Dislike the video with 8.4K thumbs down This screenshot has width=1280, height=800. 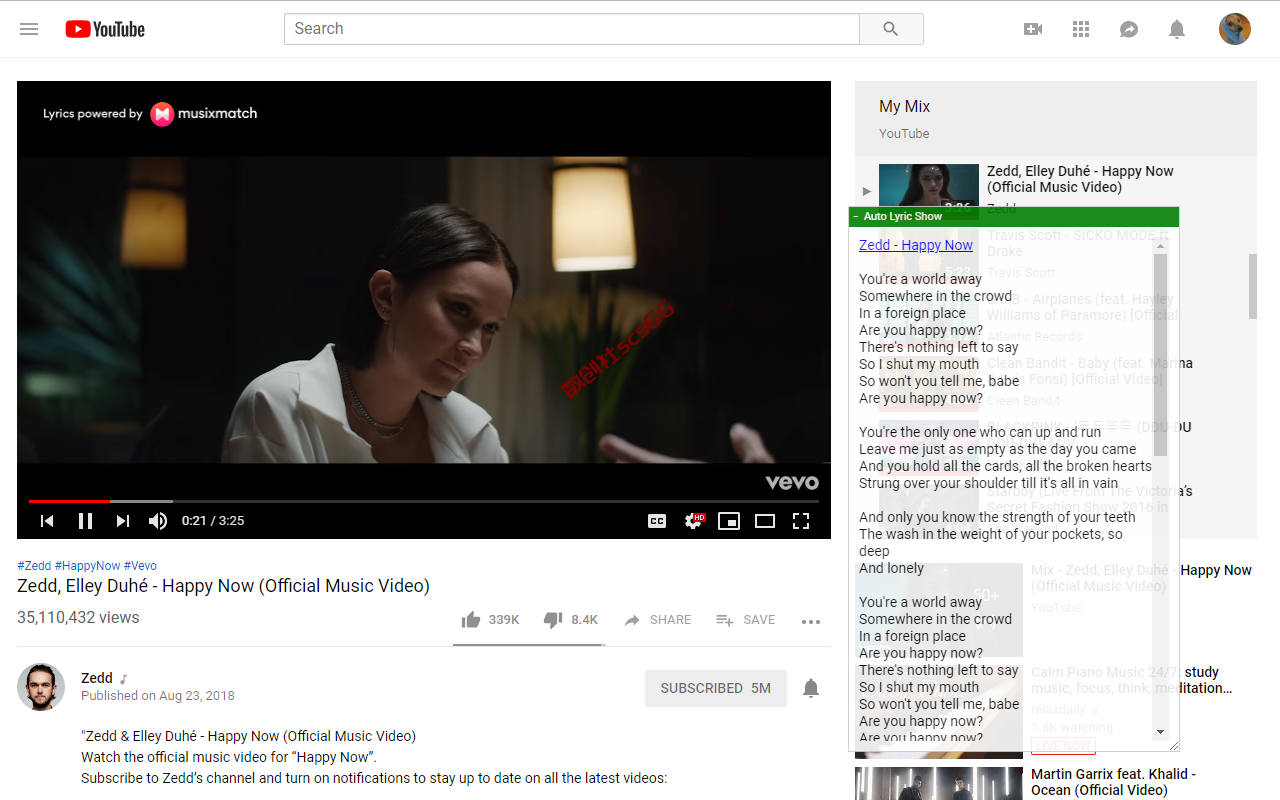[570, 620]
